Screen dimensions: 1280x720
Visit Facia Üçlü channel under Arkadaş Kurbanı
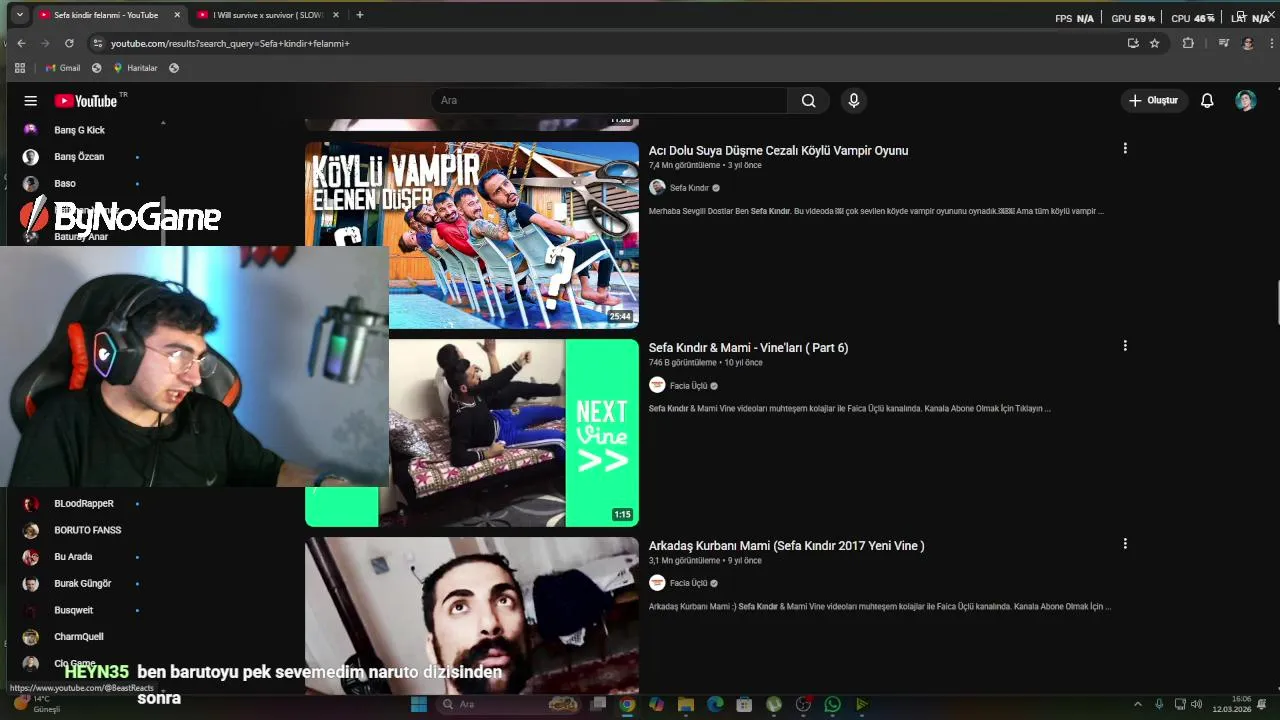(x=688, y=583)
